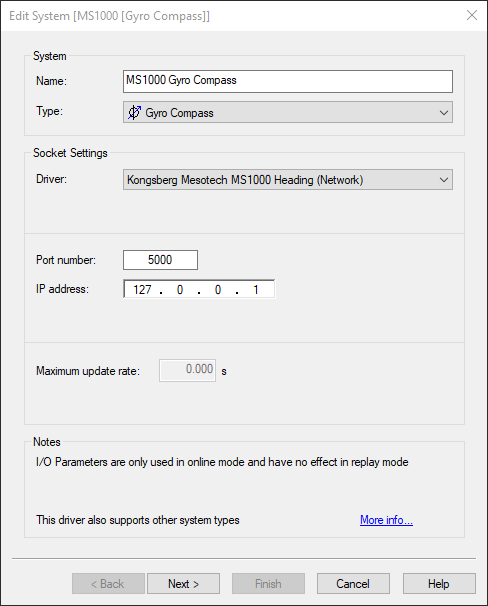This screenshot has height=606, width=488.
Task: Go to Next page of wizard
Action: pos(184,584)
